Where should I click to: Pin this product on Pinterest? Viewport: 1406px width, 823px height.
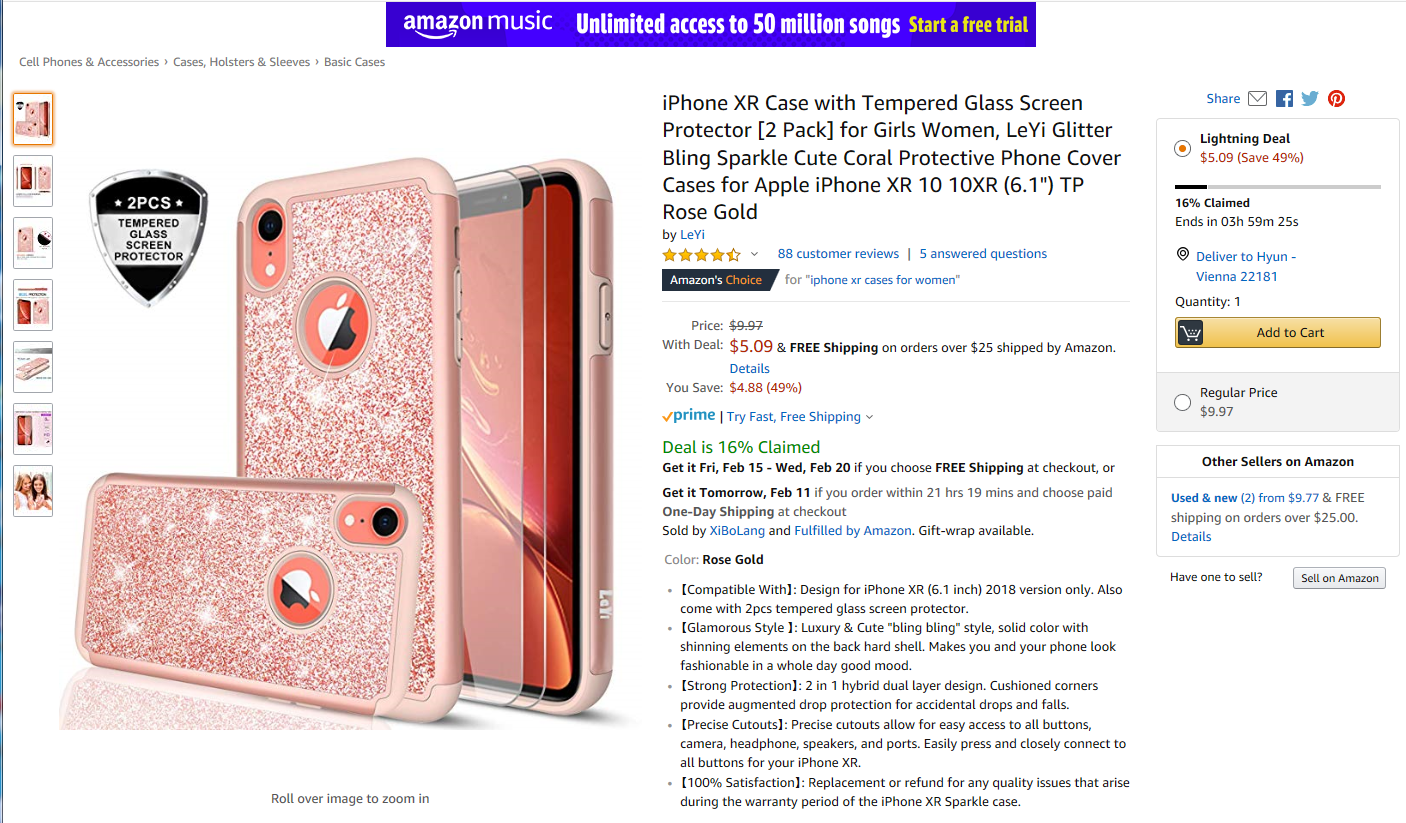click(1336, 99)
